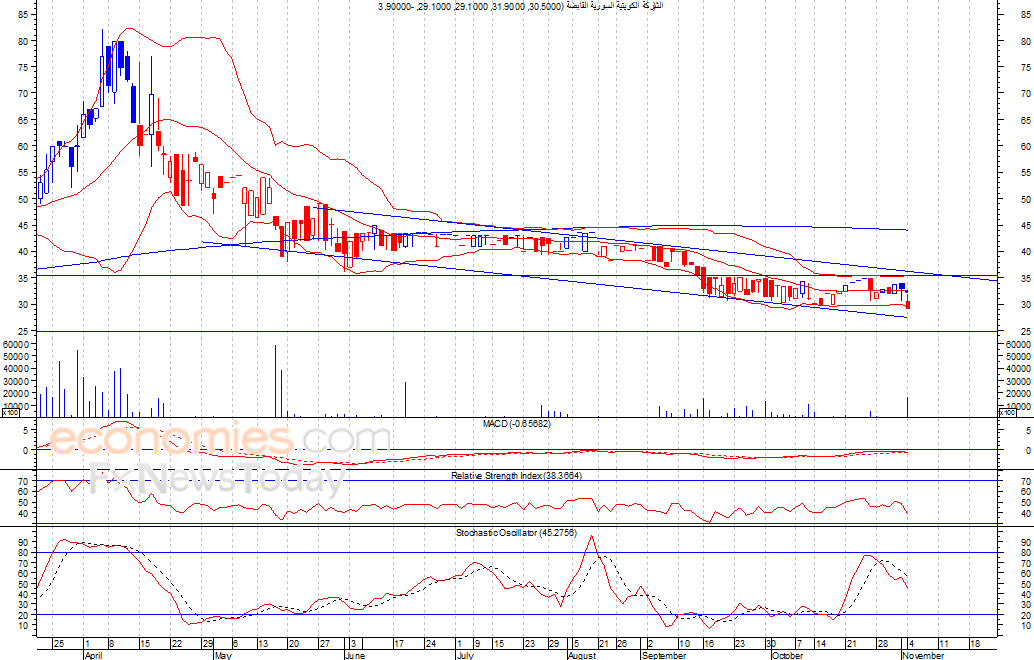1034x660 pixels.
Task: Click the August month label
Action: 581,656
